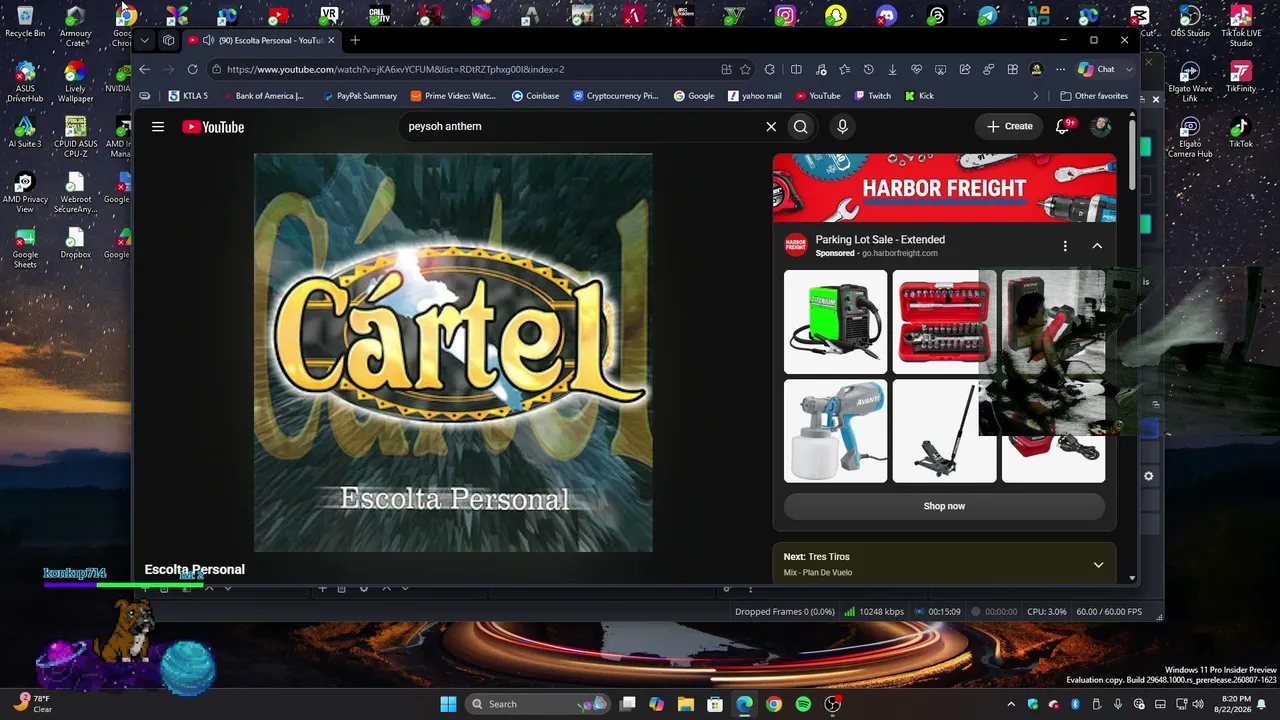Open the Harbor Freight banner ad
The height and width of the screenshot is (720, 1280).
[944, 188]
